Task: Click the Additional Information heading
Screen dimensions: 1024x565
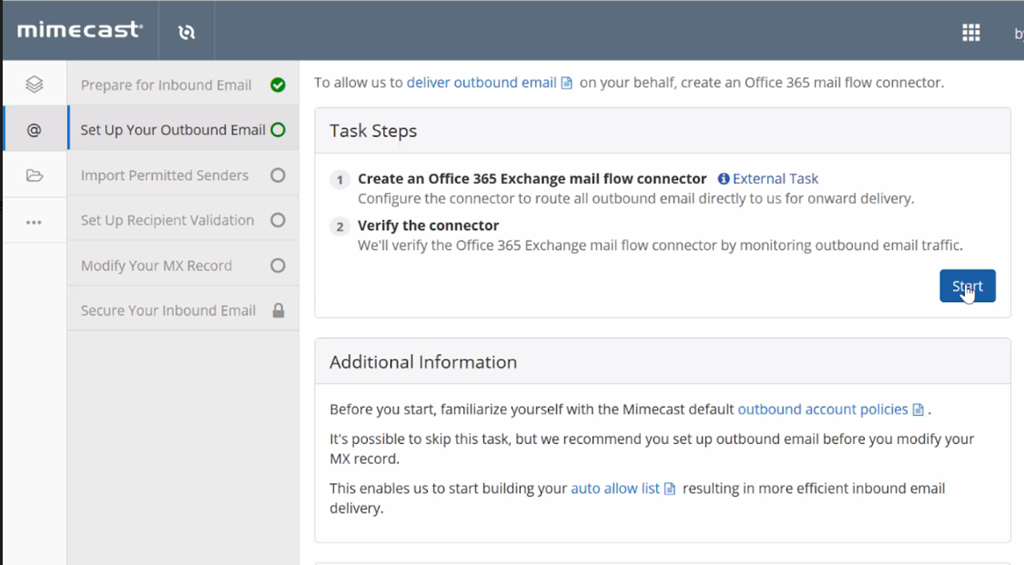Action: click(x=423, y=362)
